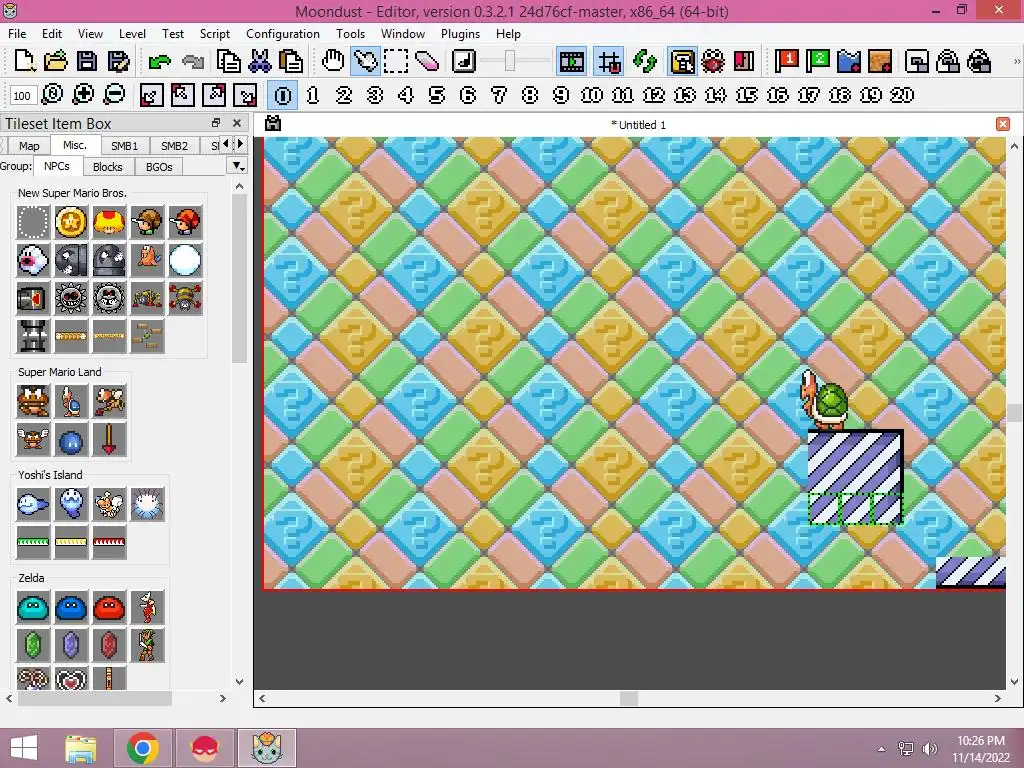Open the Script menu
Image resolution: width=1024 pixels, height=768 pixels.
click(214, 33)
